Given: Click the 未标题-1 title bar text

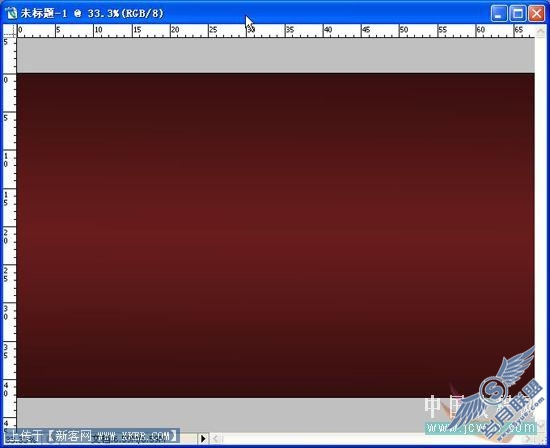Looking at the screenshot, I should [x=92, y=14].
